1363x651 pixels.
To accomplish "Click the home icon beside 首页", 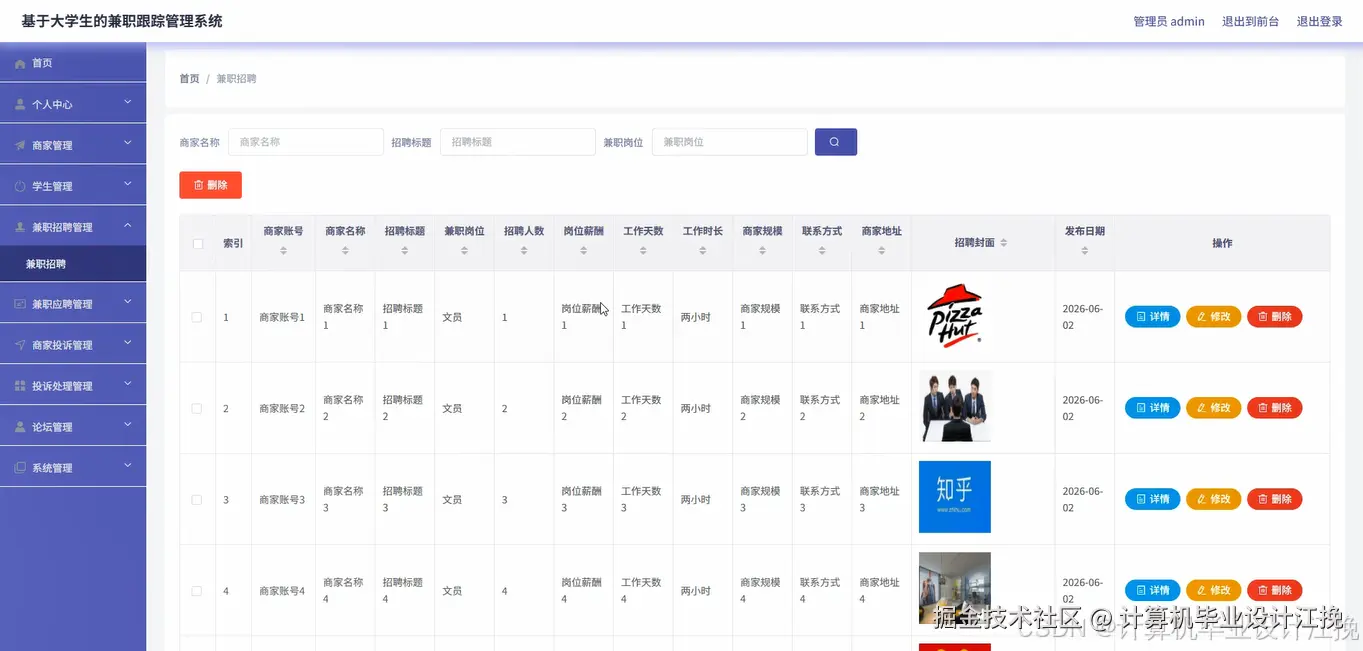I will [x=20, y=63].
